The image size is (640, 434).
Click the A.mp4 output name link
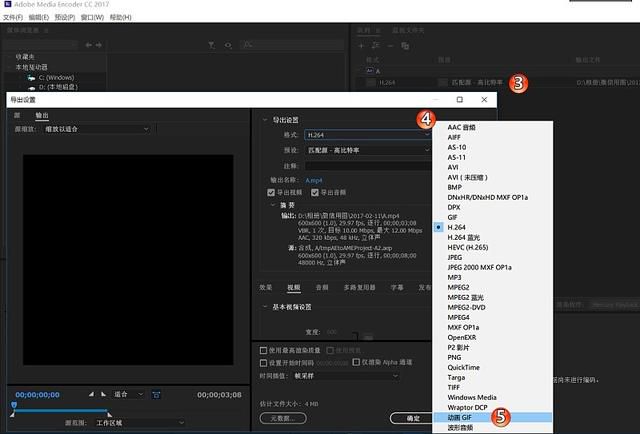[x=314, y=180]
